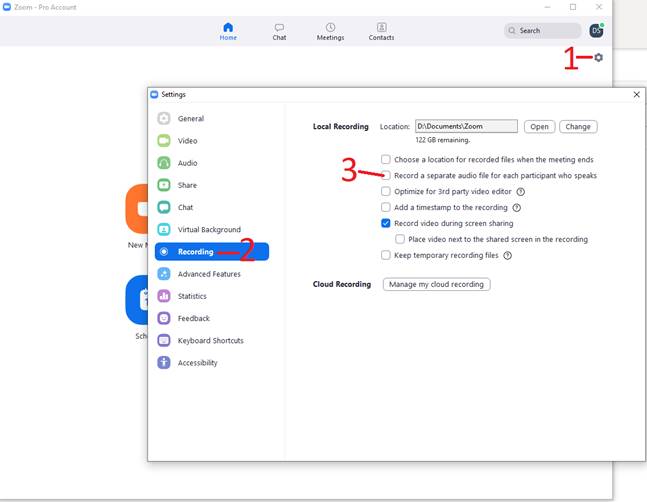Click the Local Recording heading

[x=340, y=127]
